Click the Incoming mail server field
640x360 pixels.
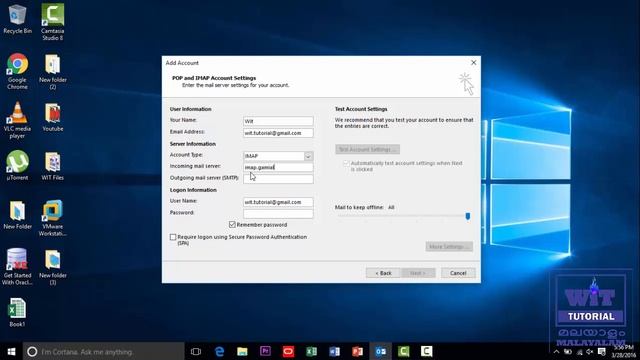click(x=278, y=167)
